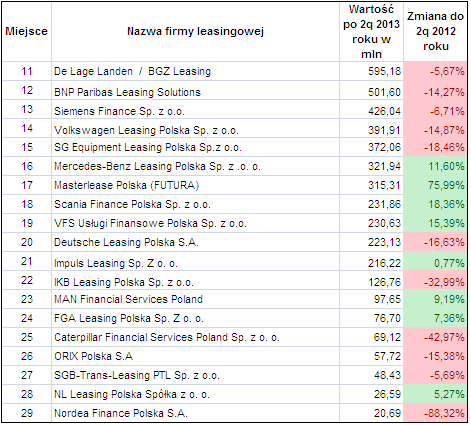Click the red change cell '-88,32%'
Image resolution: width=471 pixels, height=425 pixels.
pyautogui.click(x=435, y=413)
